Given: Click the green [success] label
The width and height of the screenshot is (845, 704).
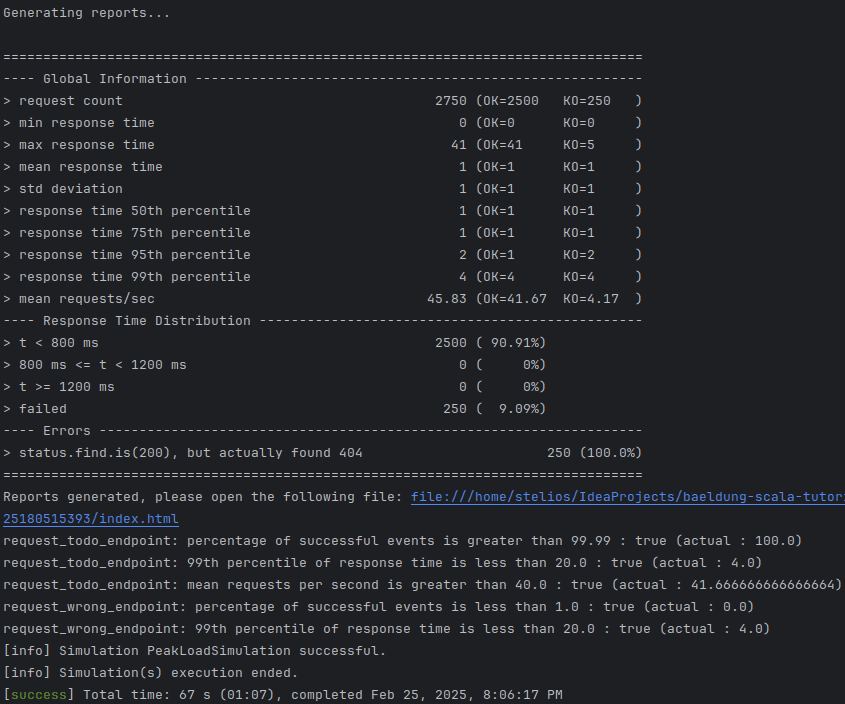Looking at the screenshot, I should [39, 694].
